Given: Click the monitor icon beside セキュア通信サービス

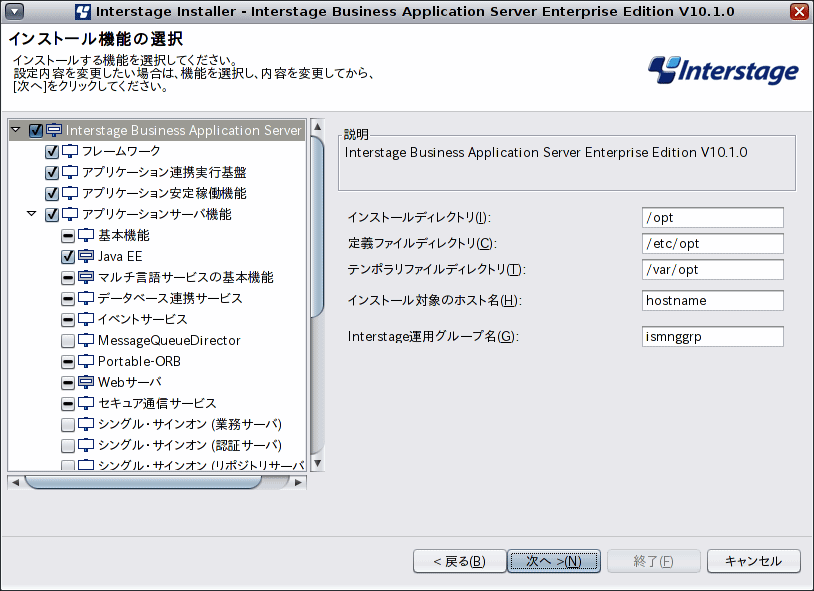Looking at the screenshot, I should click(x=86, y=403).
